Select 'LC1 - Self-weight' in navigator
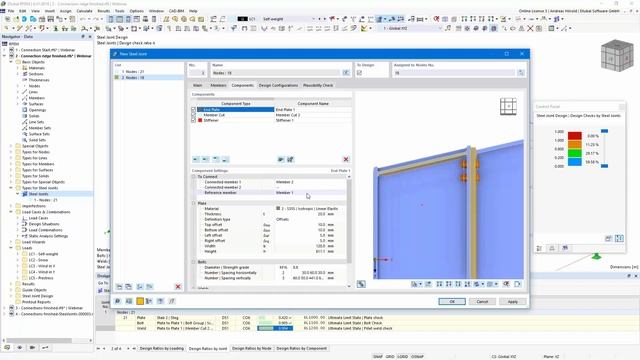 click(43, 254)
